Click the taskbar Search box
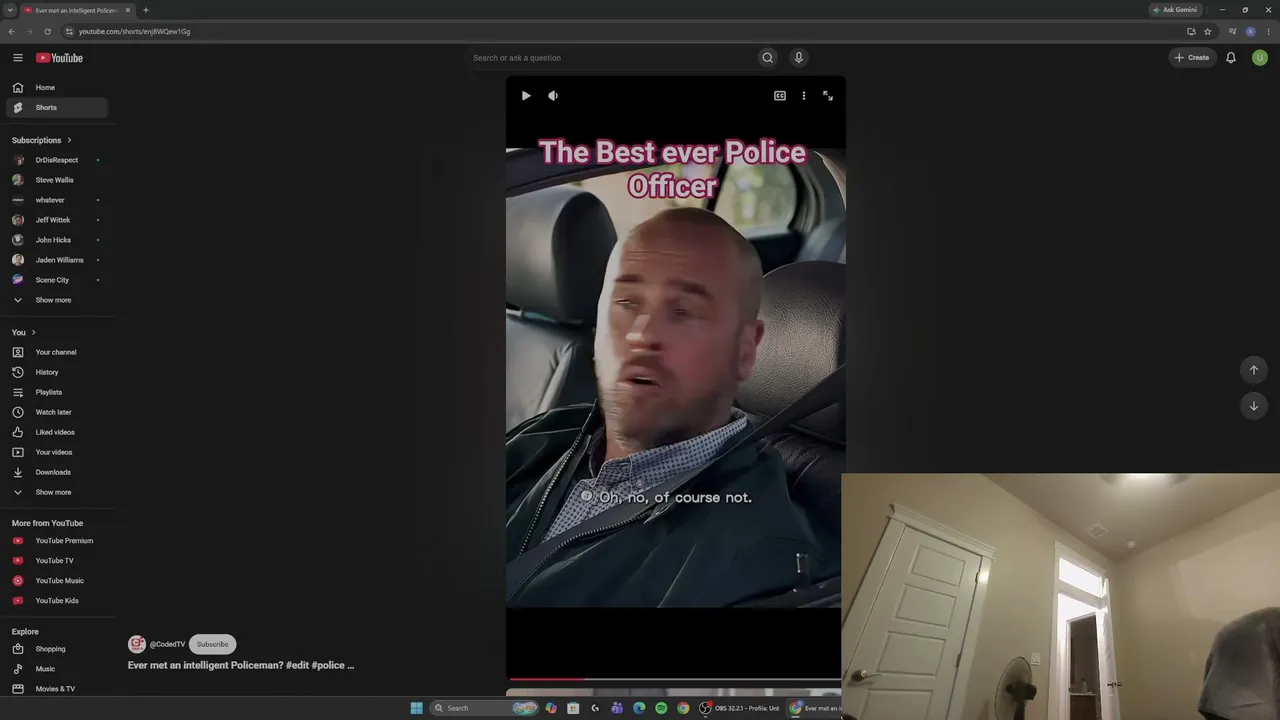Viewport: 1280px width, 720px height. pyautogui.click(x=484, y=708)
